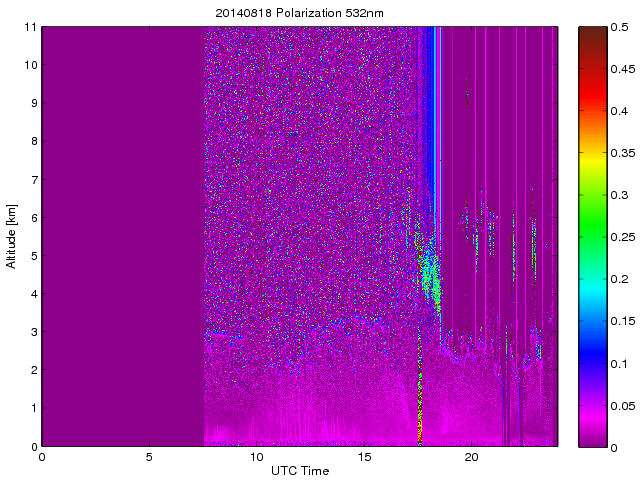Click the y-axis tick label 7
Screen dimensions: 640x480
pos(33,179)
